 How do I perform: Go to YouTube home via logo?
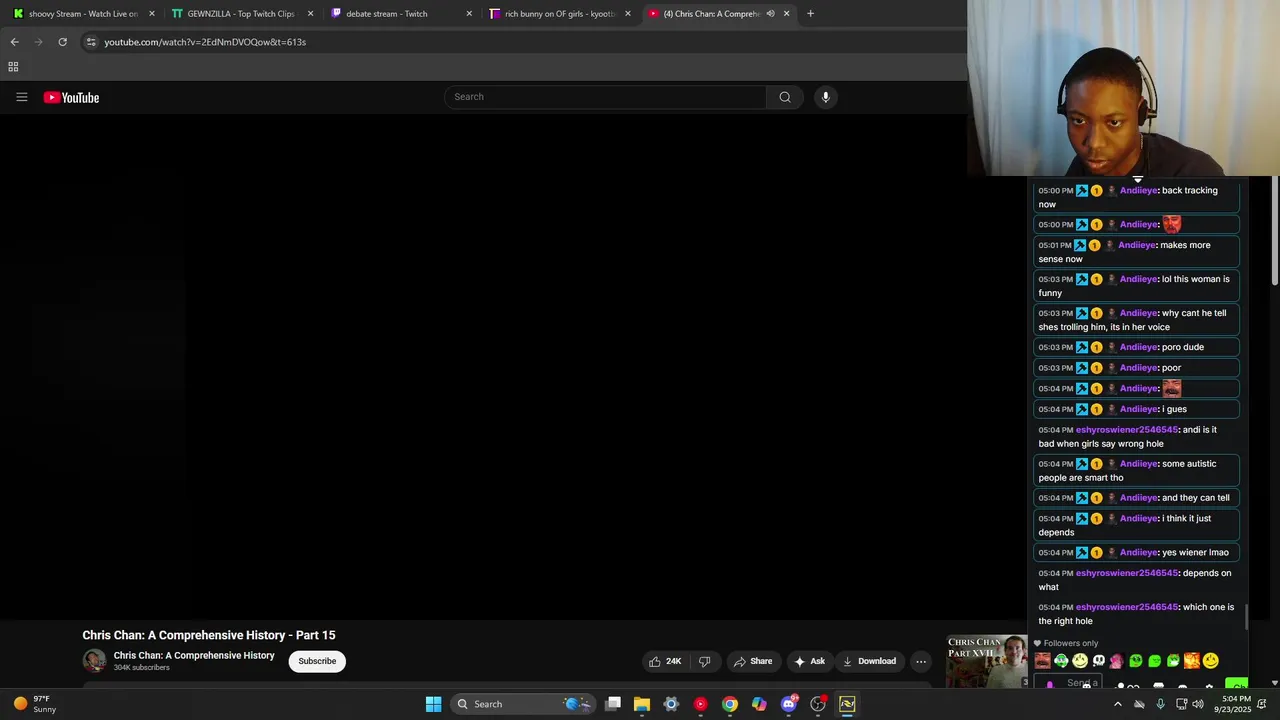(x=71, y=97)
